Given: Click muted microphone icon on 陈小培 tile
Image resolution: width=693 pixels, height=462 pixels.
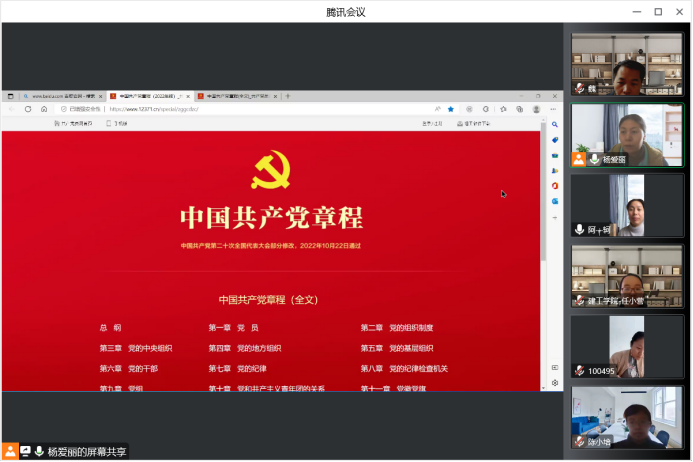Looking at the screenshot, I should click(x=578, y=441).
